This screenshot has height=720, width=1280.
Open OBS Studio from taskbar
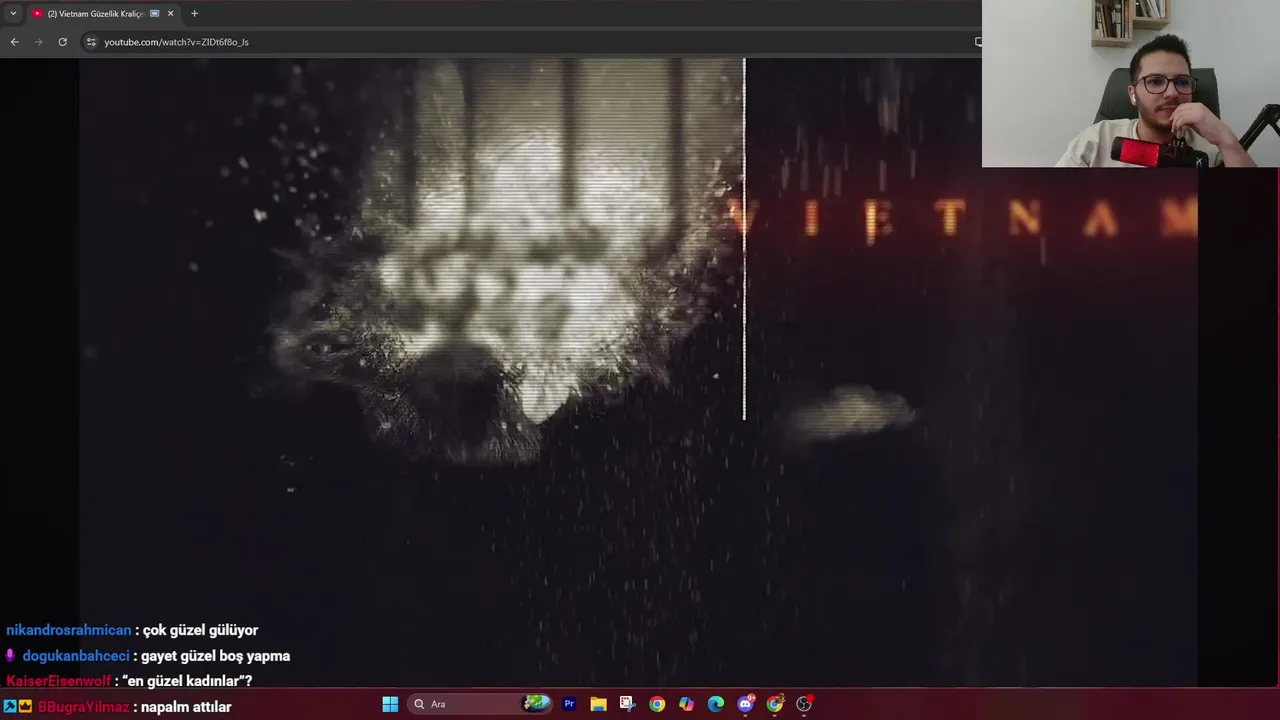click(804, 704)
